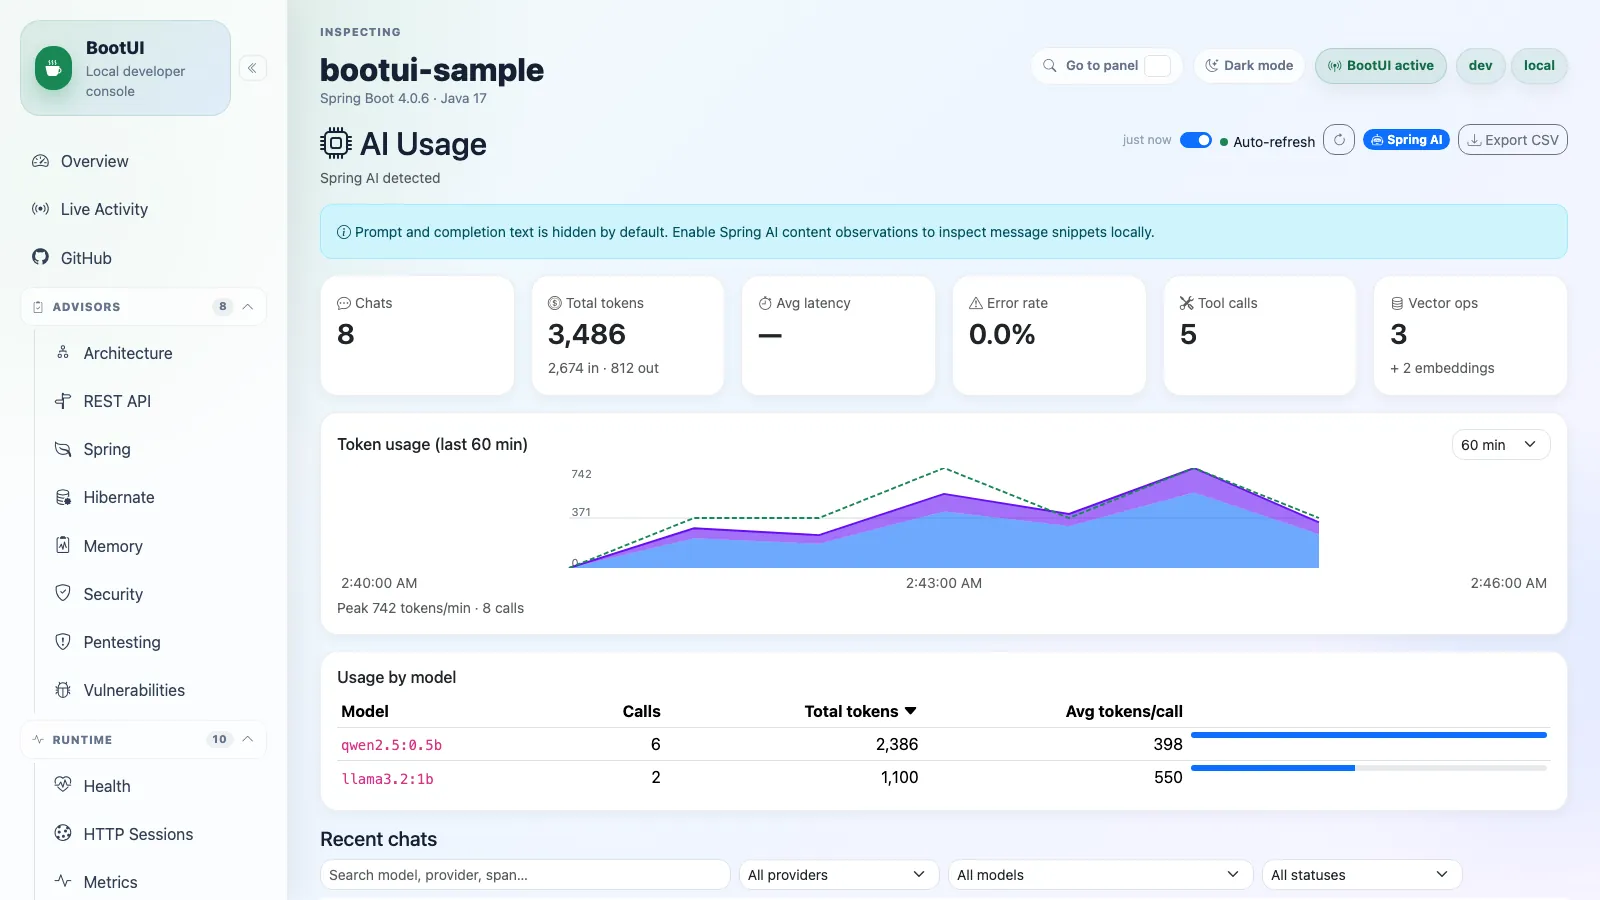
Task: Sort by Total tokens column header
Action: 860,711
